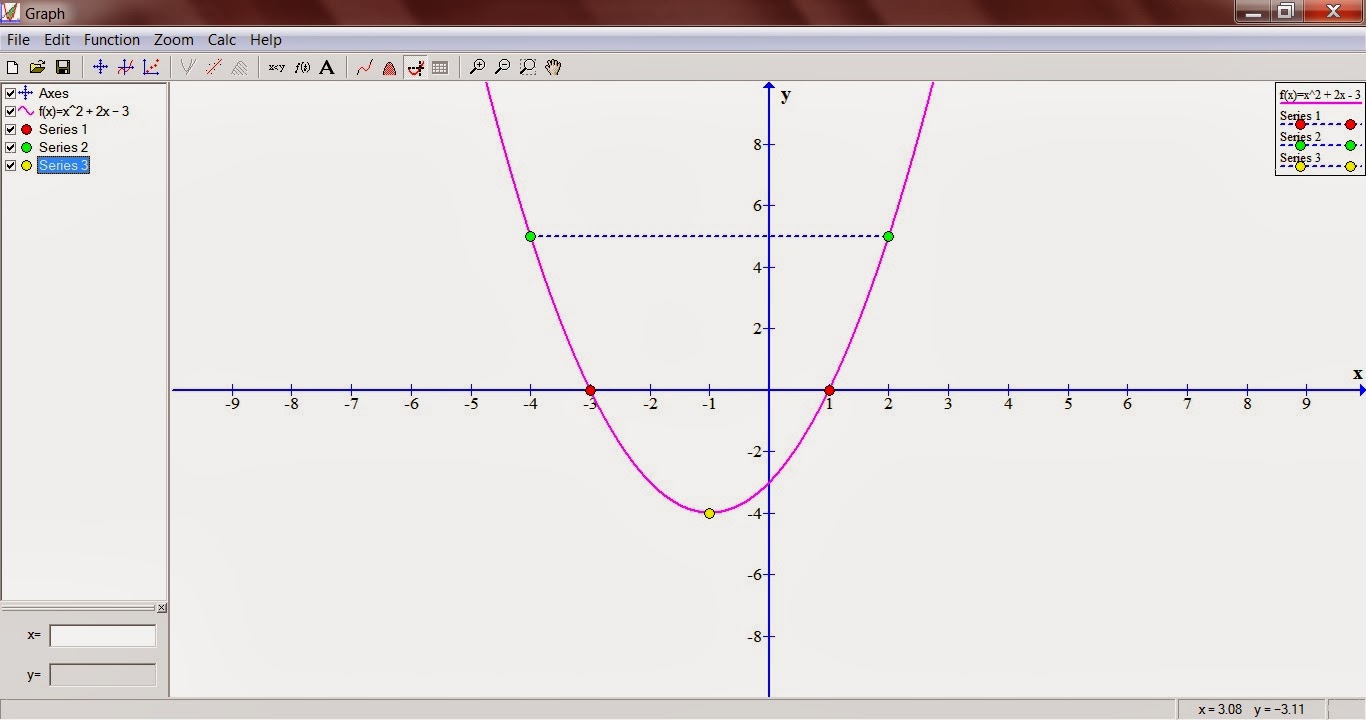Screen dimensions: 1366x720
Task: Click the yellow vertex point at (-1, -4)
Action: tap(709, 513)
